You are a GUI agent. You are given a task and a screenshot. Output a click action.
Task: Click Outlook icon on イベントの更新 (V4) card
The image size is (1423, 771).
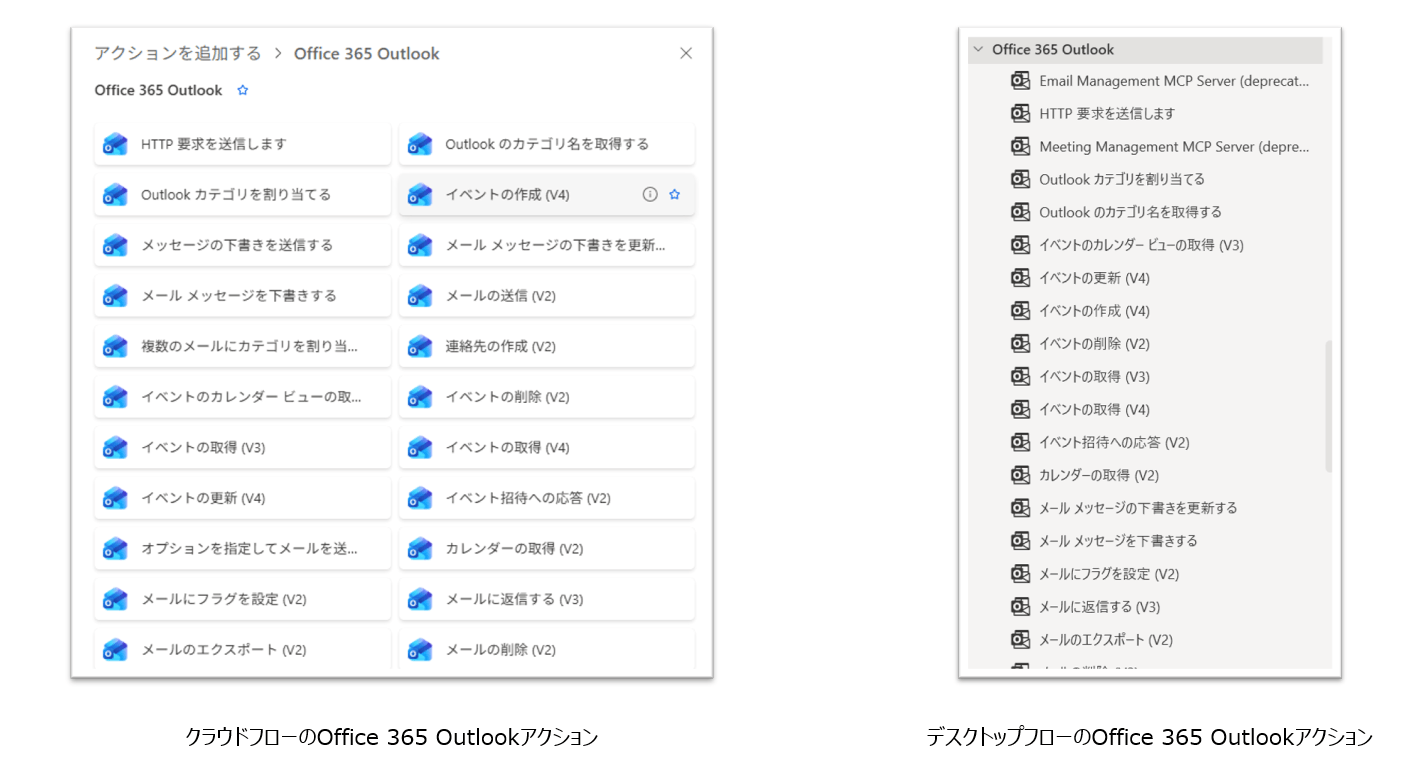click(x=115, y=498)
